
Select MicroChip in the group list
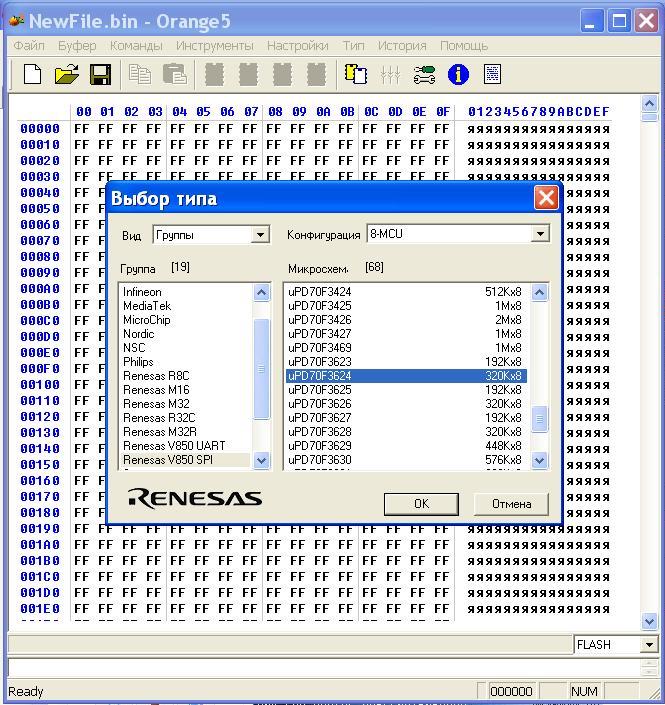(186, 320)
